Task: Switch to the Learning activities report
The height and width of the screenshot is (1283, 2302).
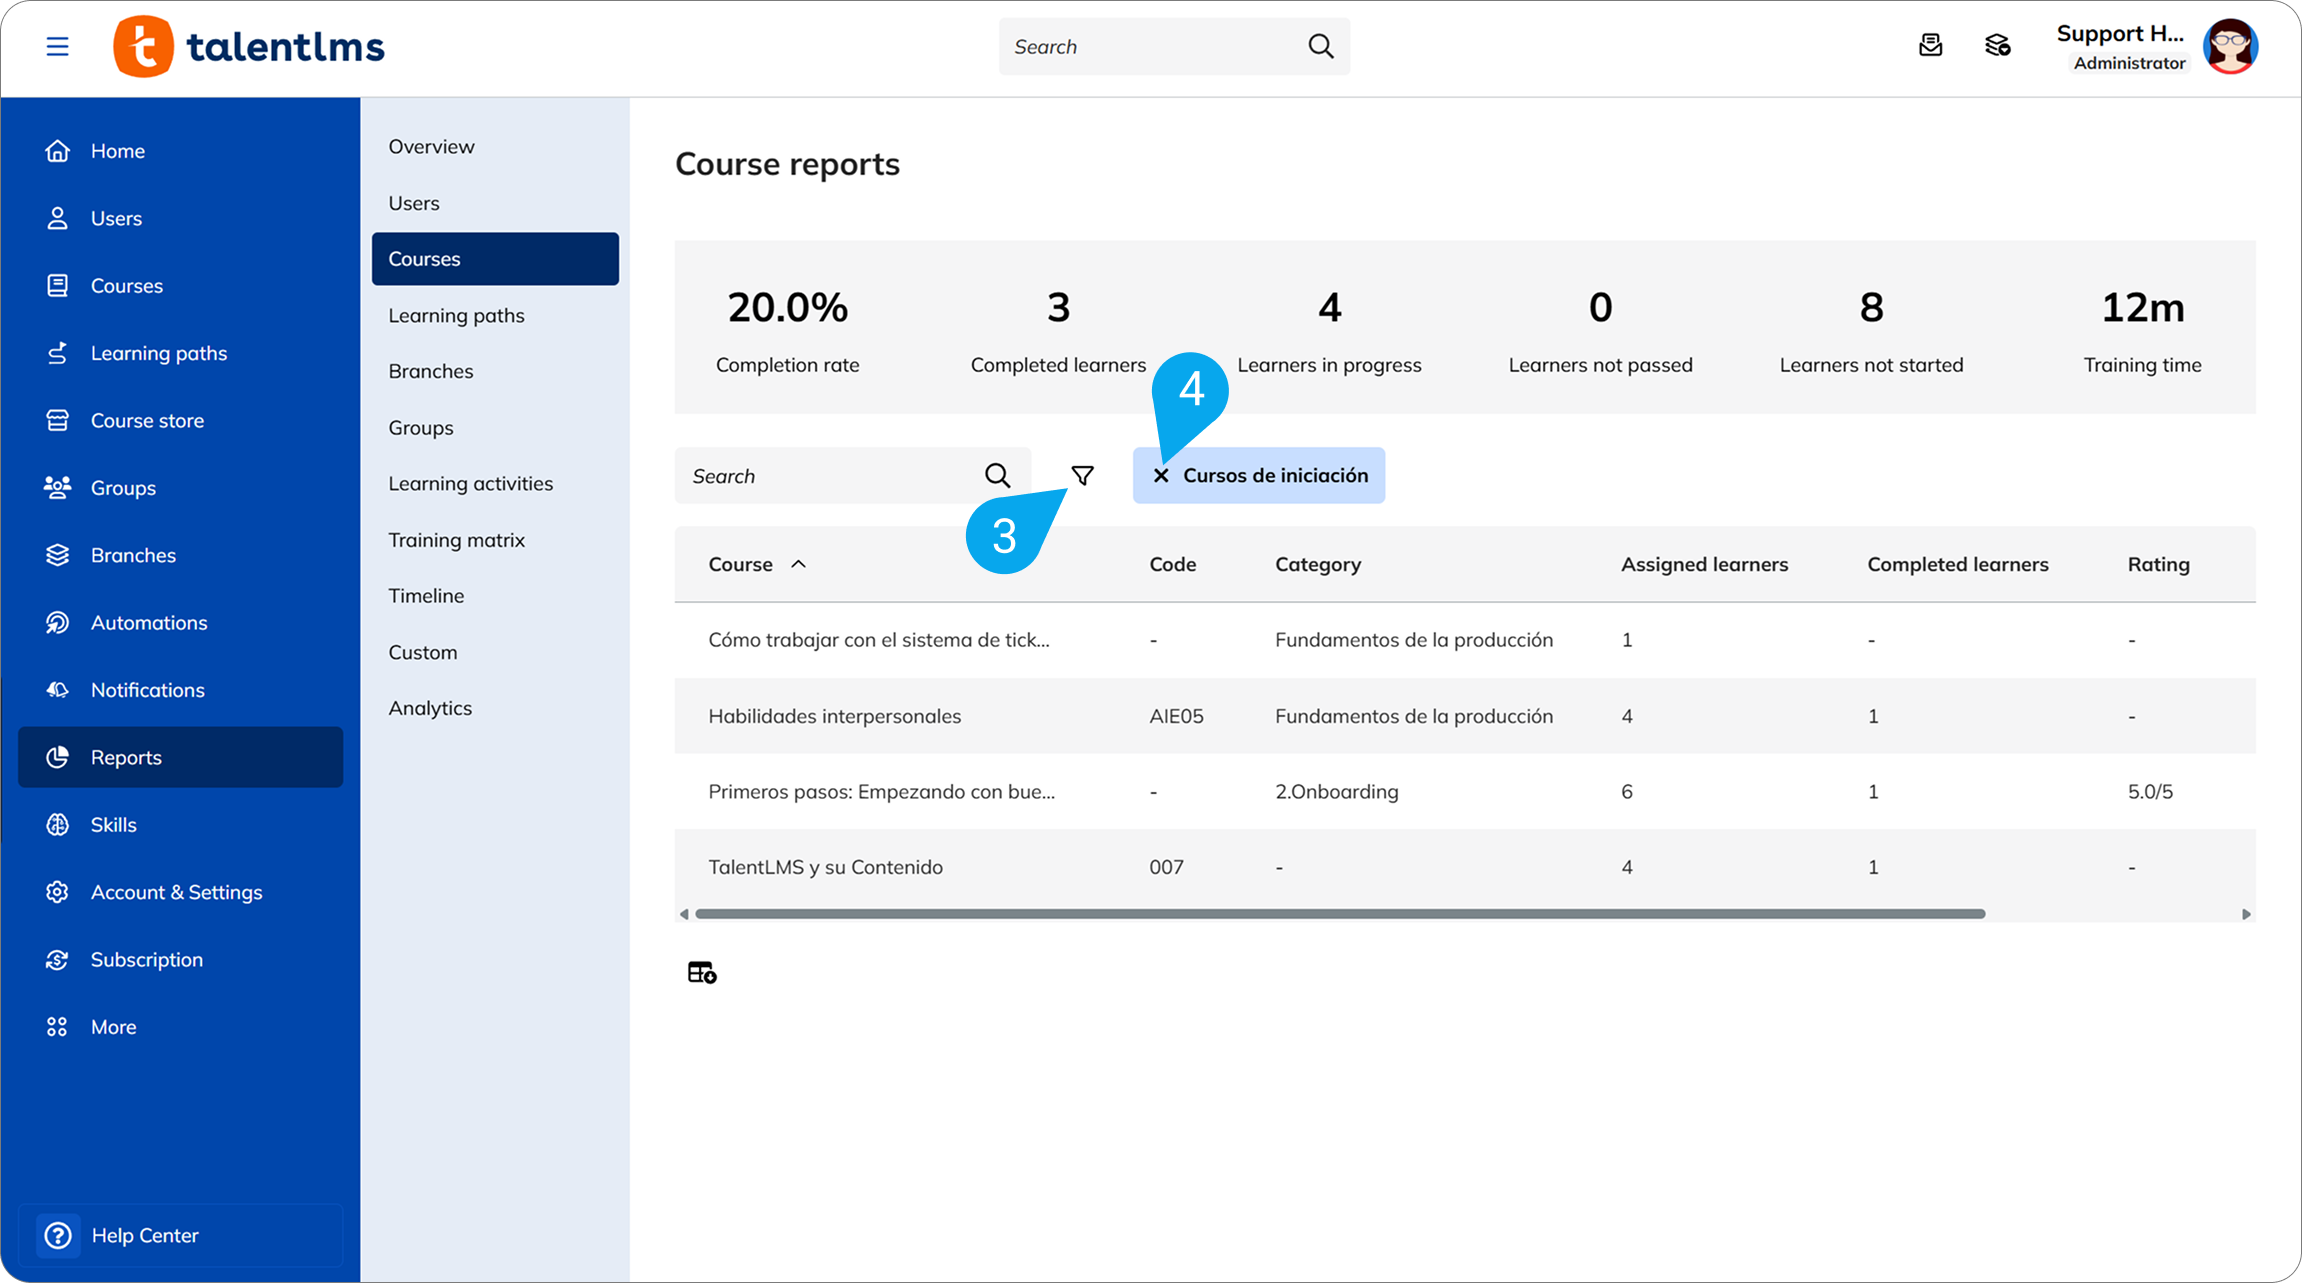Action: tap(470, 484)
